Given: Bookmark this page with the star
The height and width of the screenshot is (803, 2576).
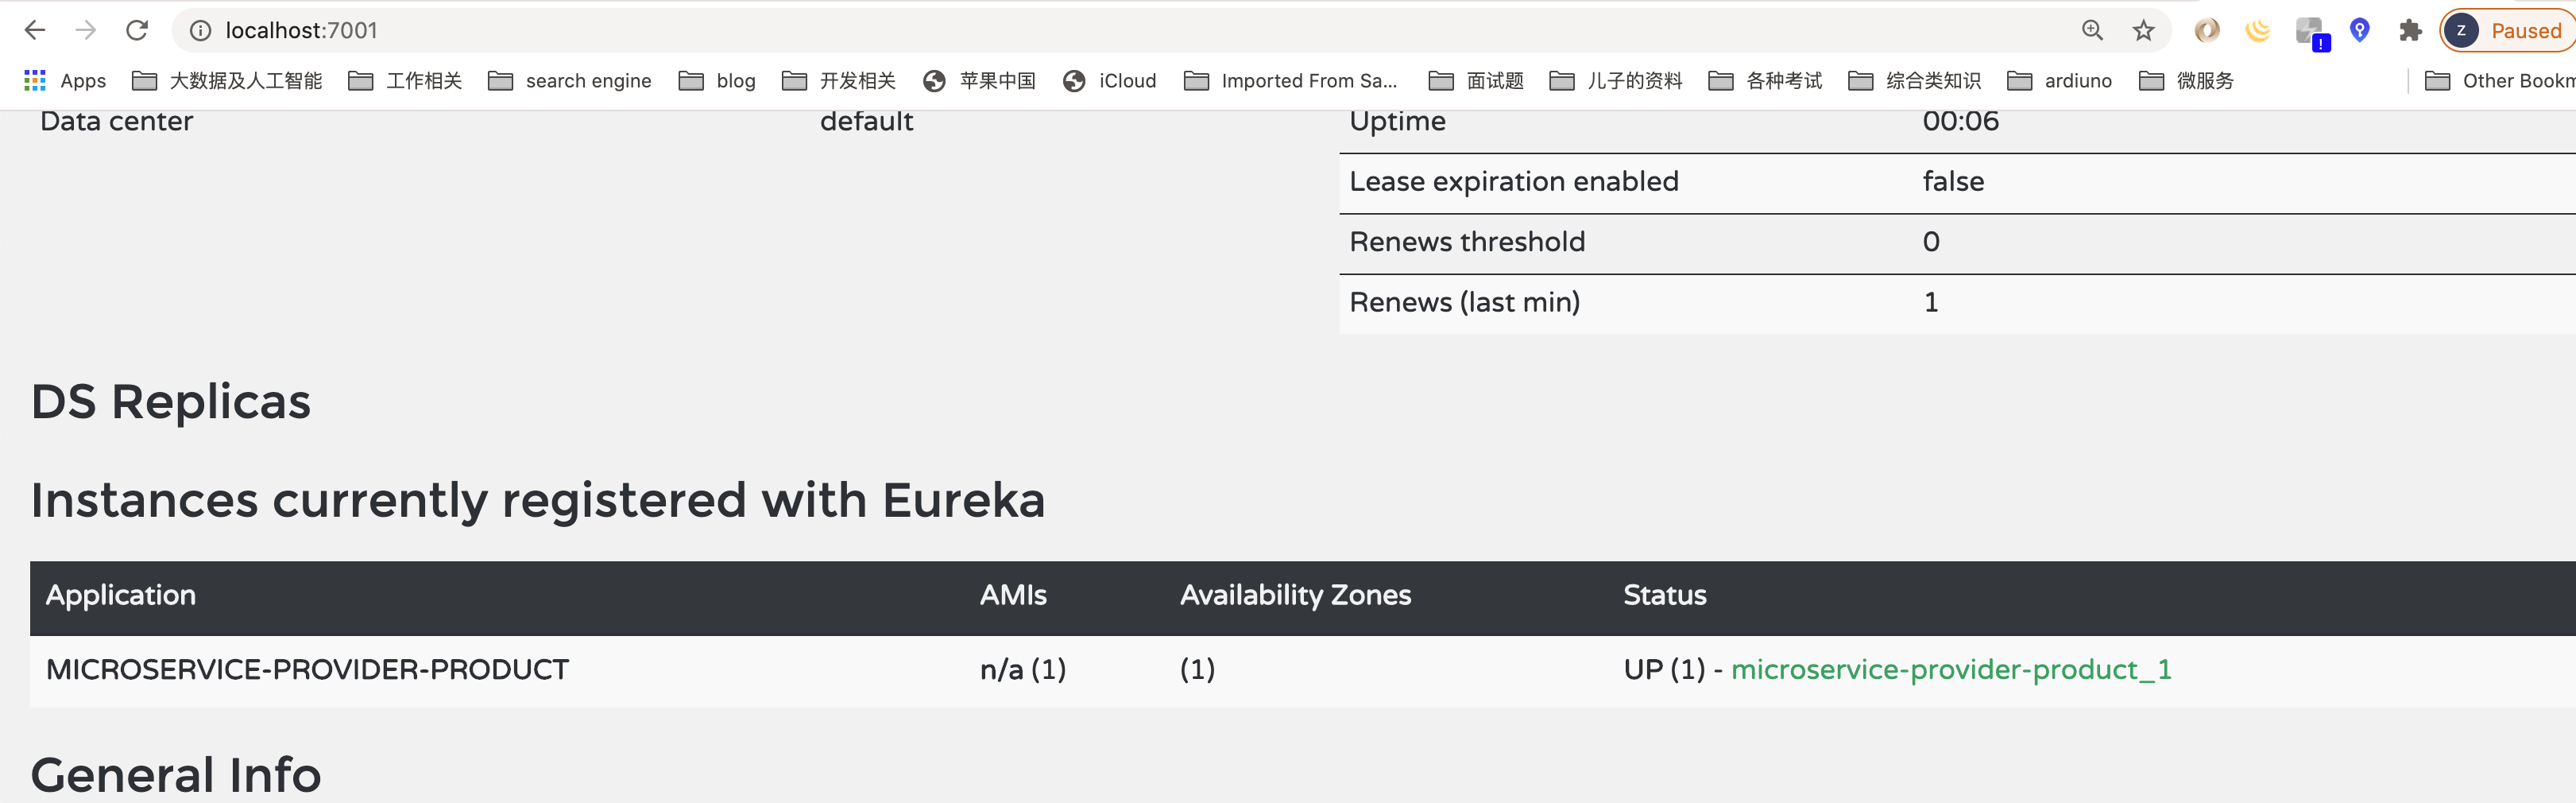Looking at the screenshot, I should click(x=2143, y=31).
